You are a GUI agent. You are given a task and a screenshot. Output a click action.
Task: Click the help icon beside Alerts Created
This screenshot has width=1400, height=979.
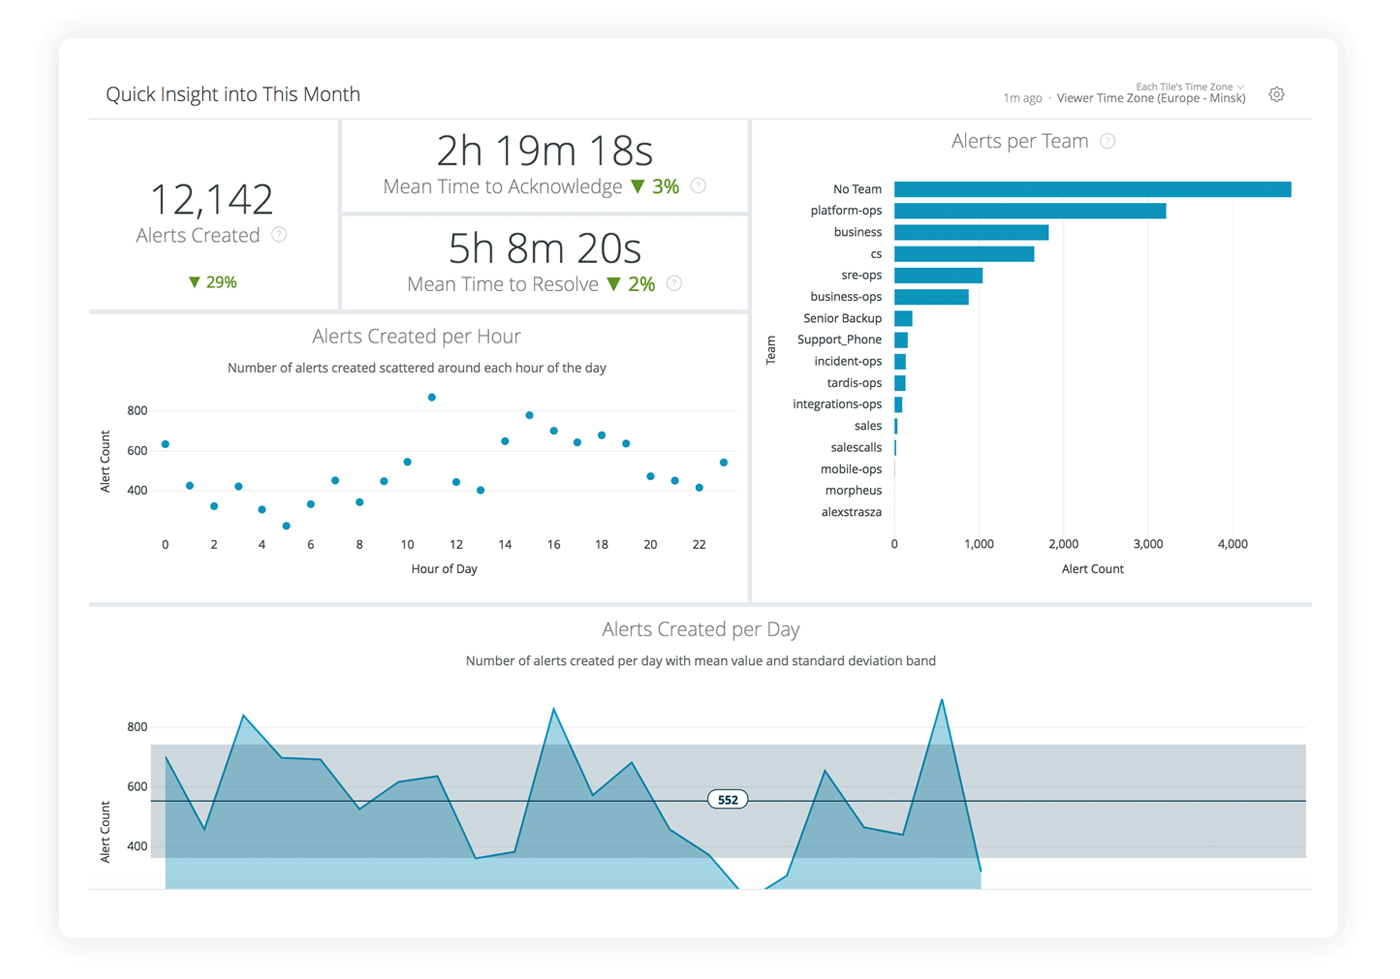[x=280, y=235]
